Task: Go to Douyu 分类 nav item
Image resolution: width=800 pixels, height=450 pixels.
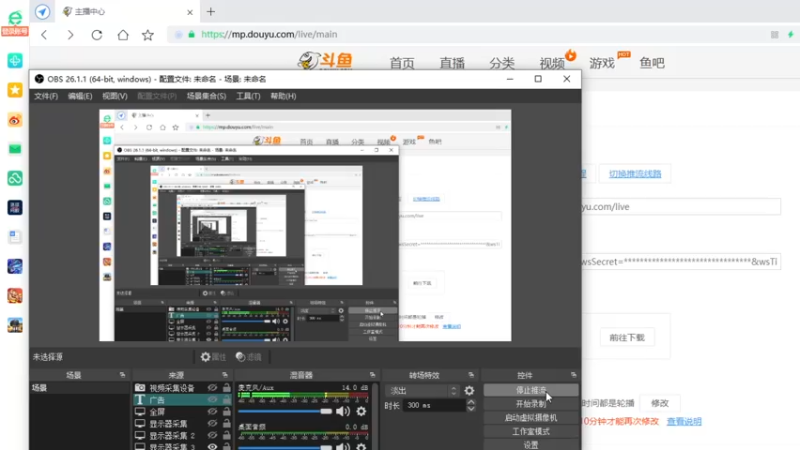Action: point(502,63)
